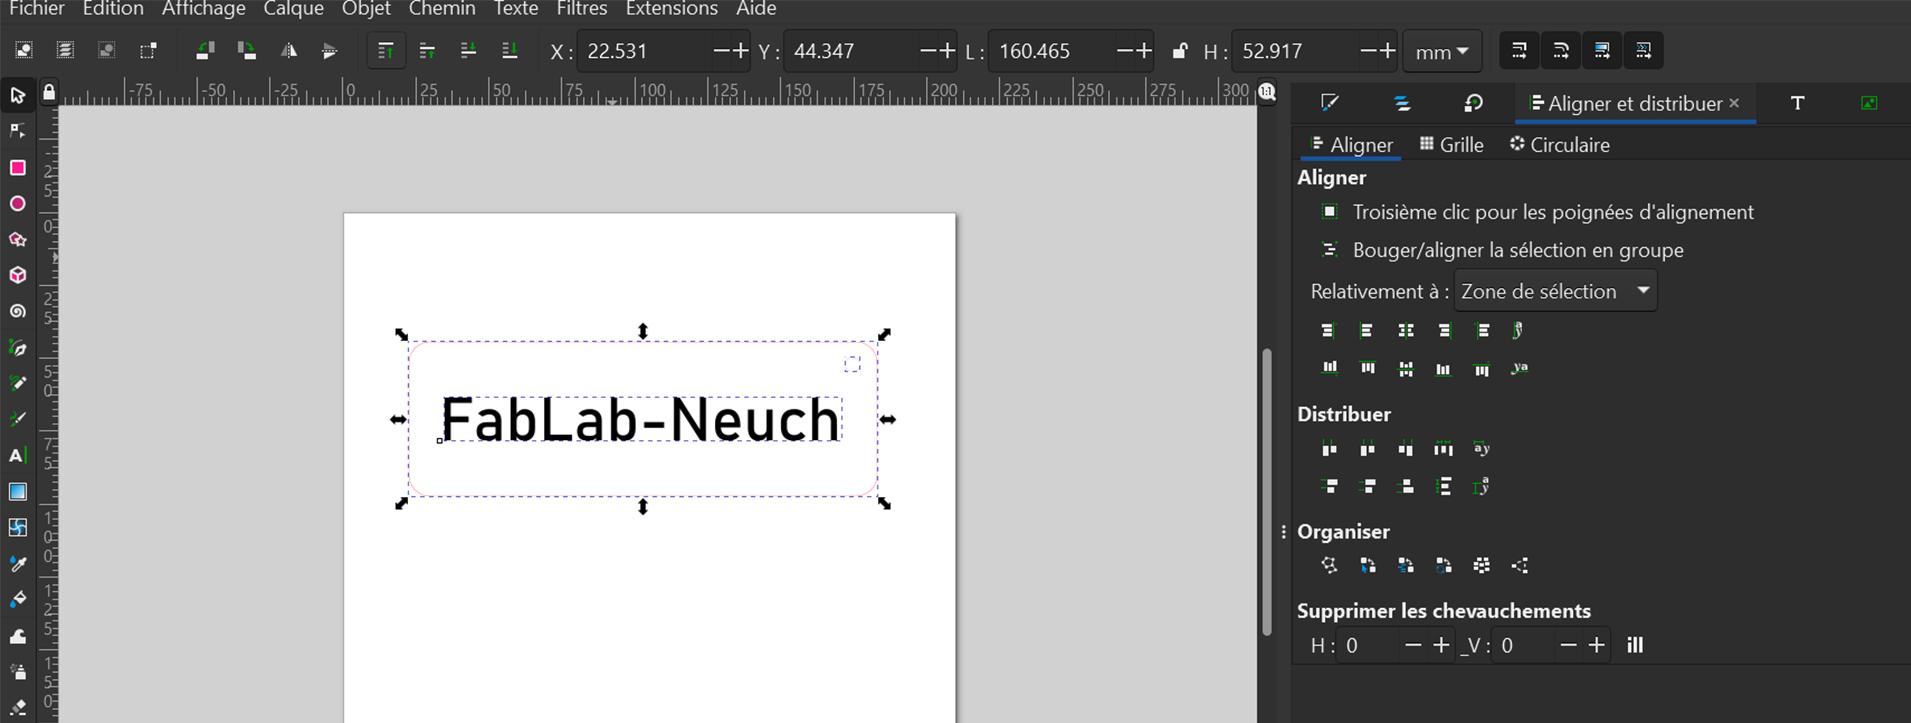1911x723 pixels.
Task: Select the 3D box tool
Action: [17, 275]
